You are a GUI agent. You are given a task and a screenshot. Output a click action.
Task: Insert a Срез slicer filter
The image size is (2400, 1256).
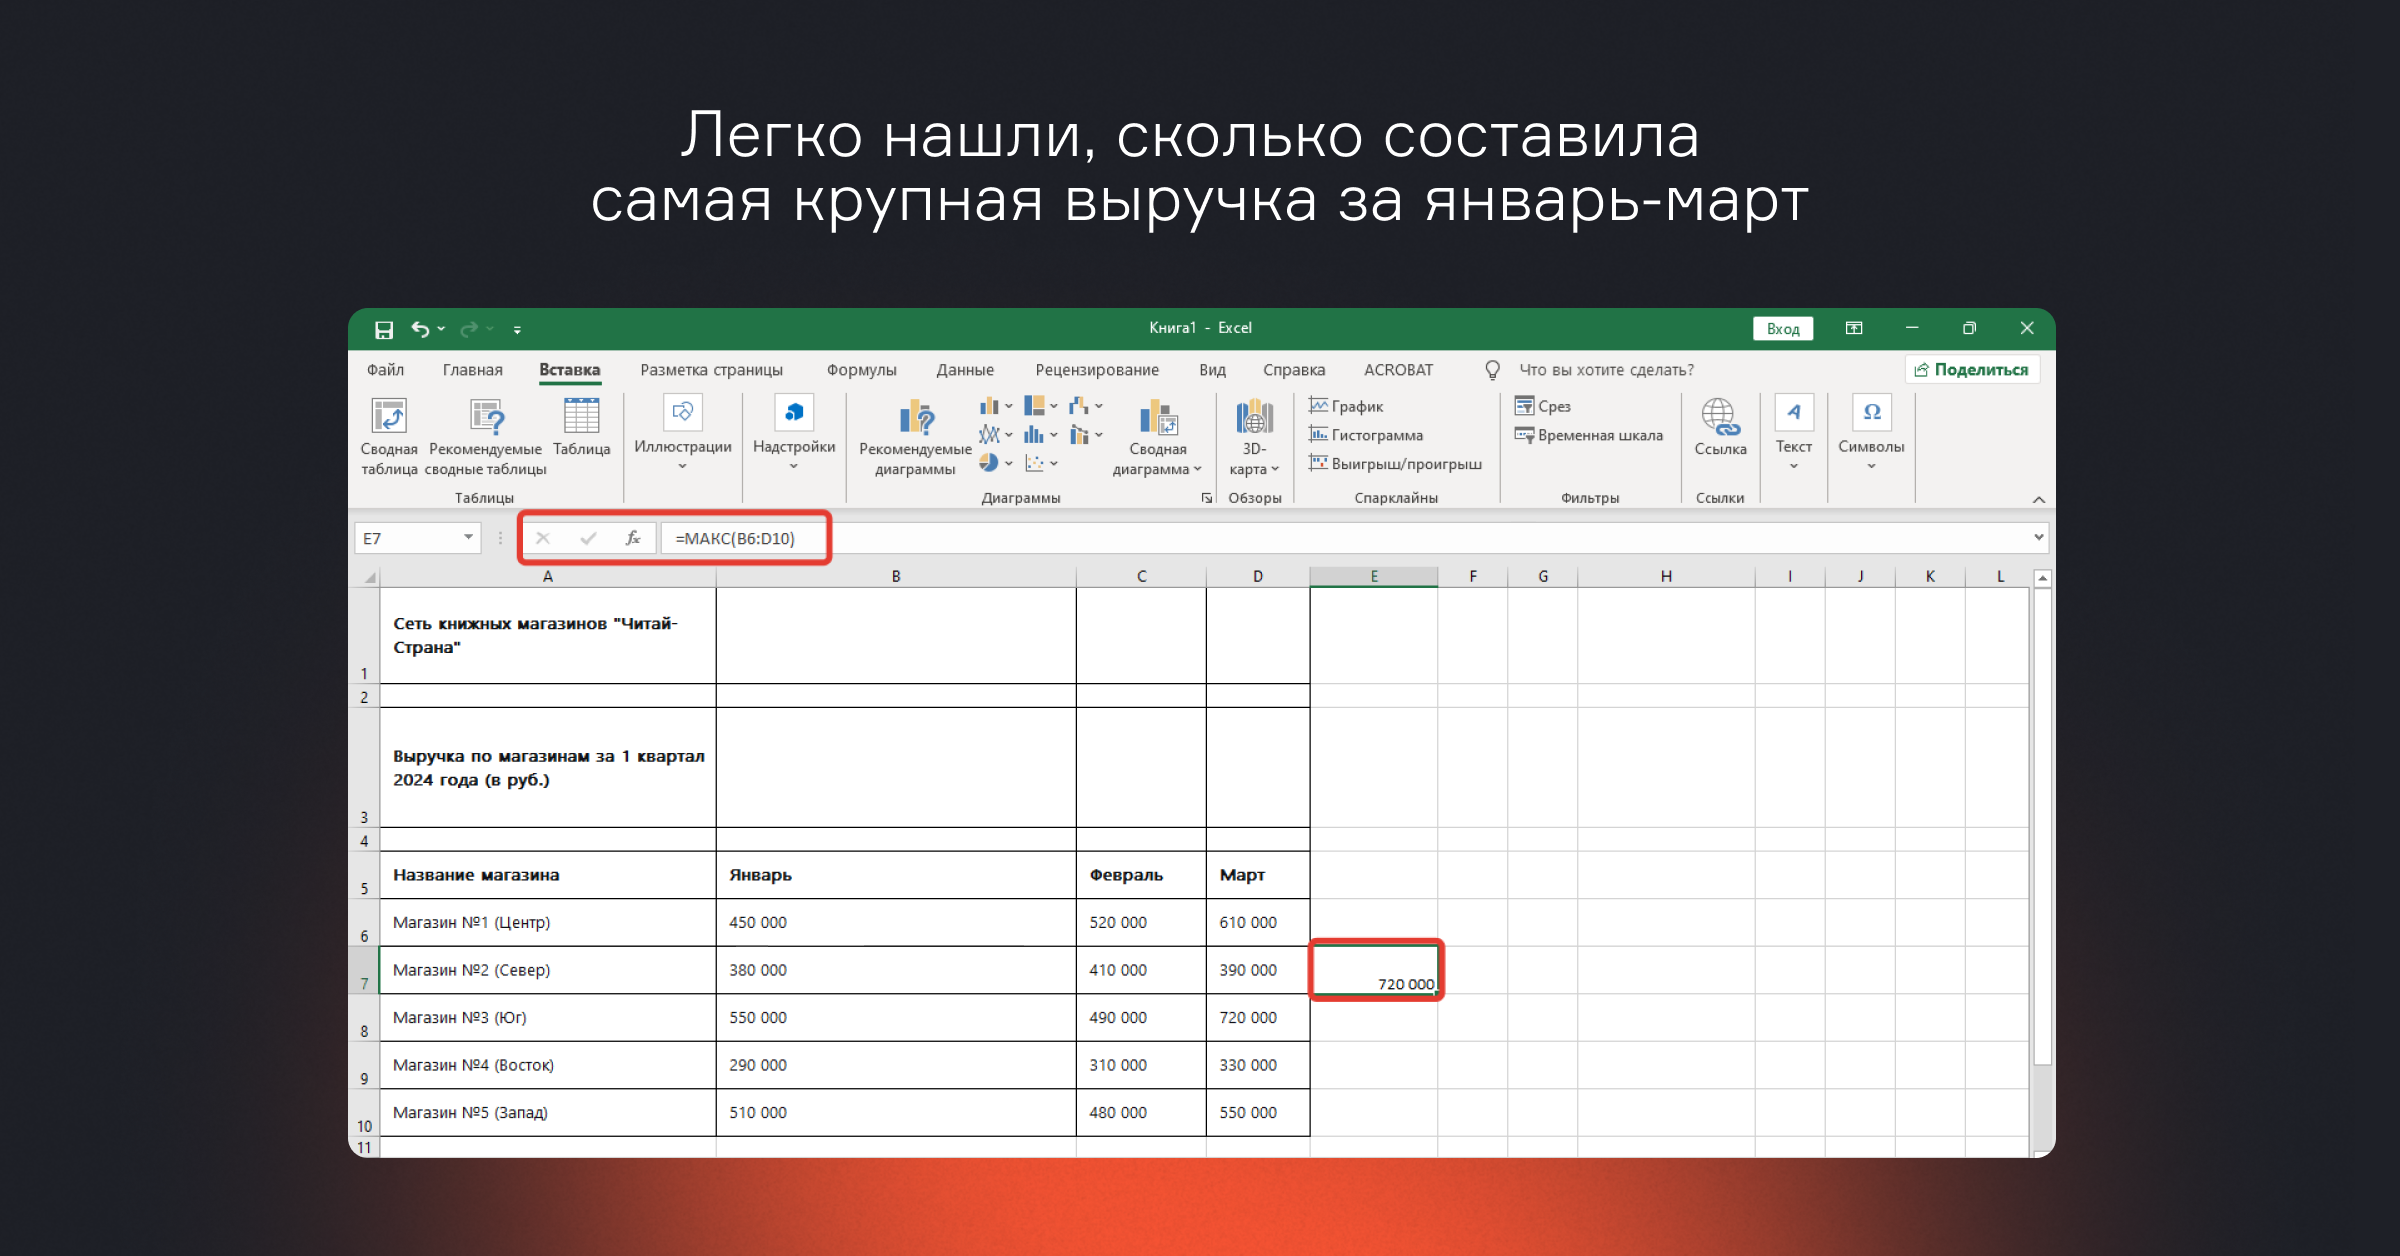[x=1543, y=406]
